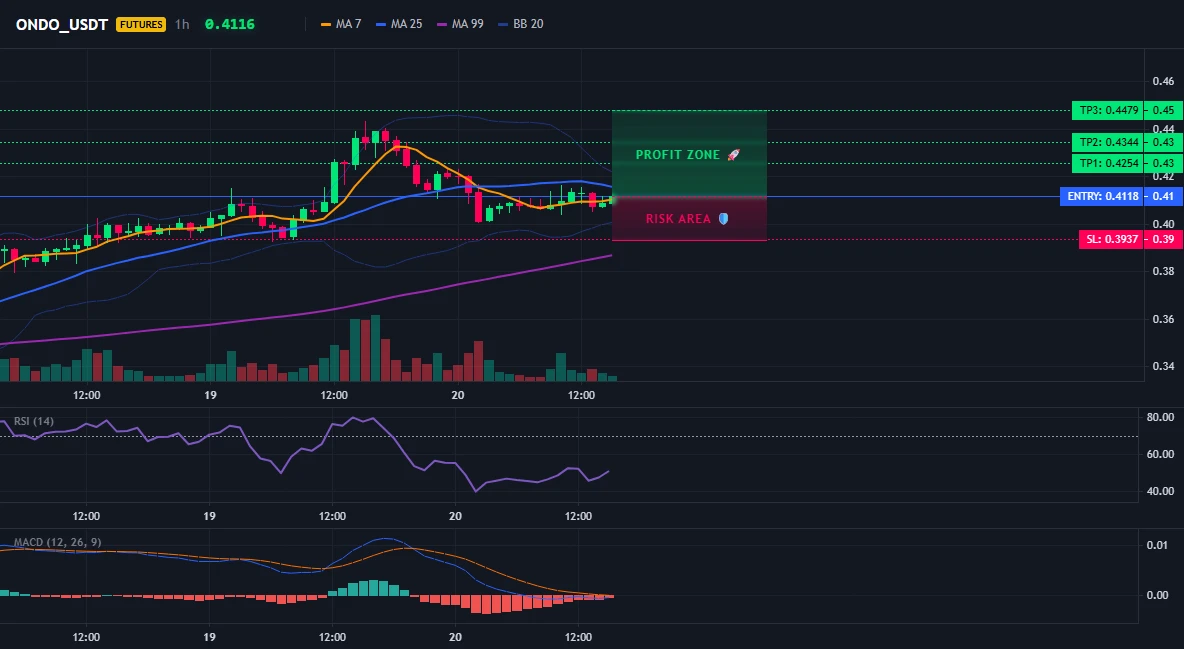Click the PROFIT ZONE rocket label
The height and width of the screenshot is (649, 1184).
(x=688, y=155)
